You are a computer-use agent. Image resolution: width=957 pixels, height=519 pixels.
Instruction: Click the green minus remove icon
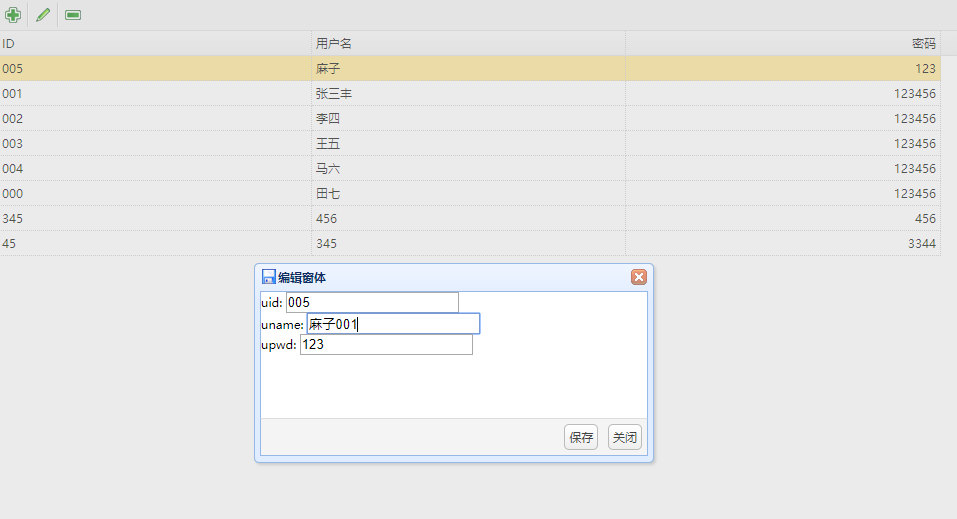click(x=73, y=15)
